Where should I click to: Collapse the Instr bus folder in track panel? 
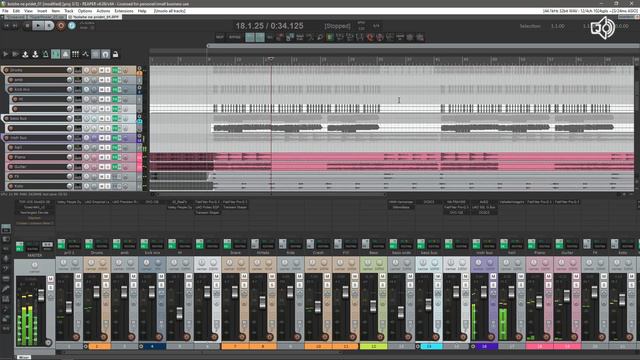(139, 136)
